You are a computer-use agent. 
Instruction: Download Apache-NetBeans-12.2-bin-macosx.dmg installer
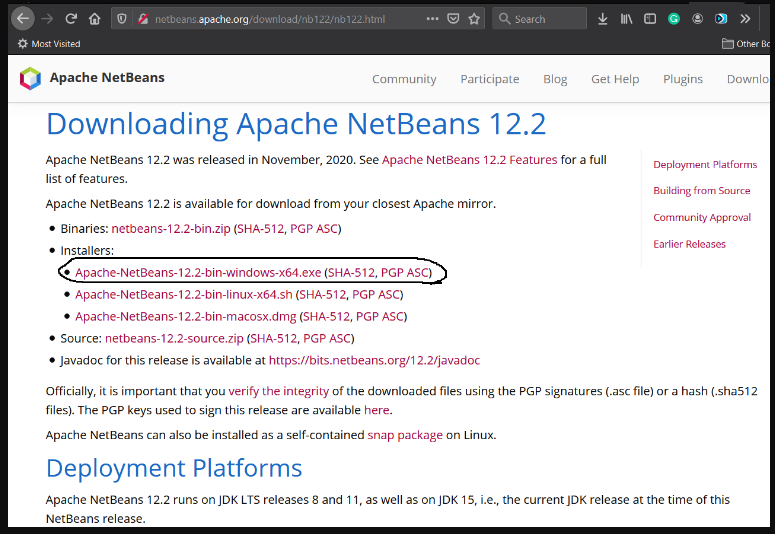(186, 316)
